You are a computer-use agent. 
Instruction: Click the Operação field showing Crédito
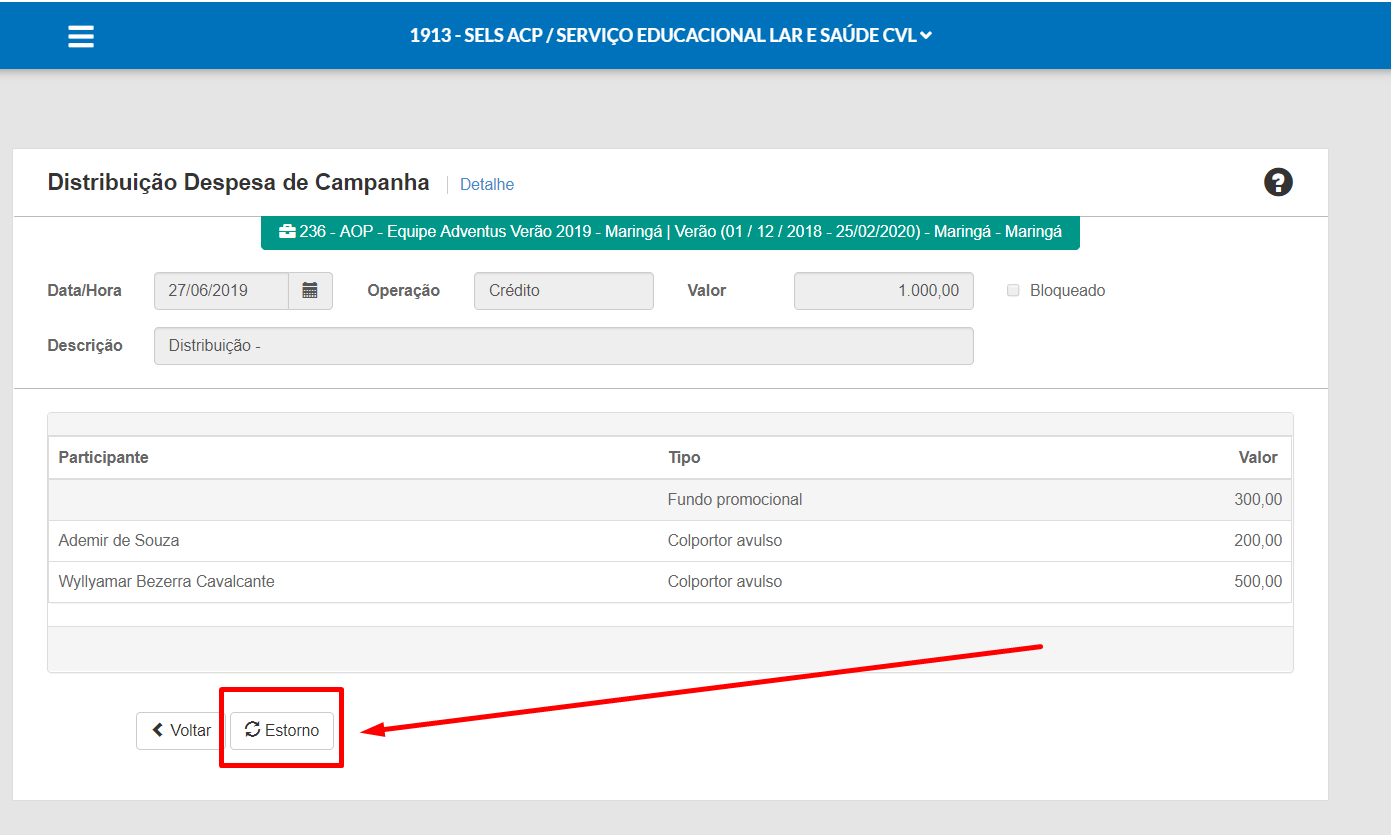(x=564, y=291)
